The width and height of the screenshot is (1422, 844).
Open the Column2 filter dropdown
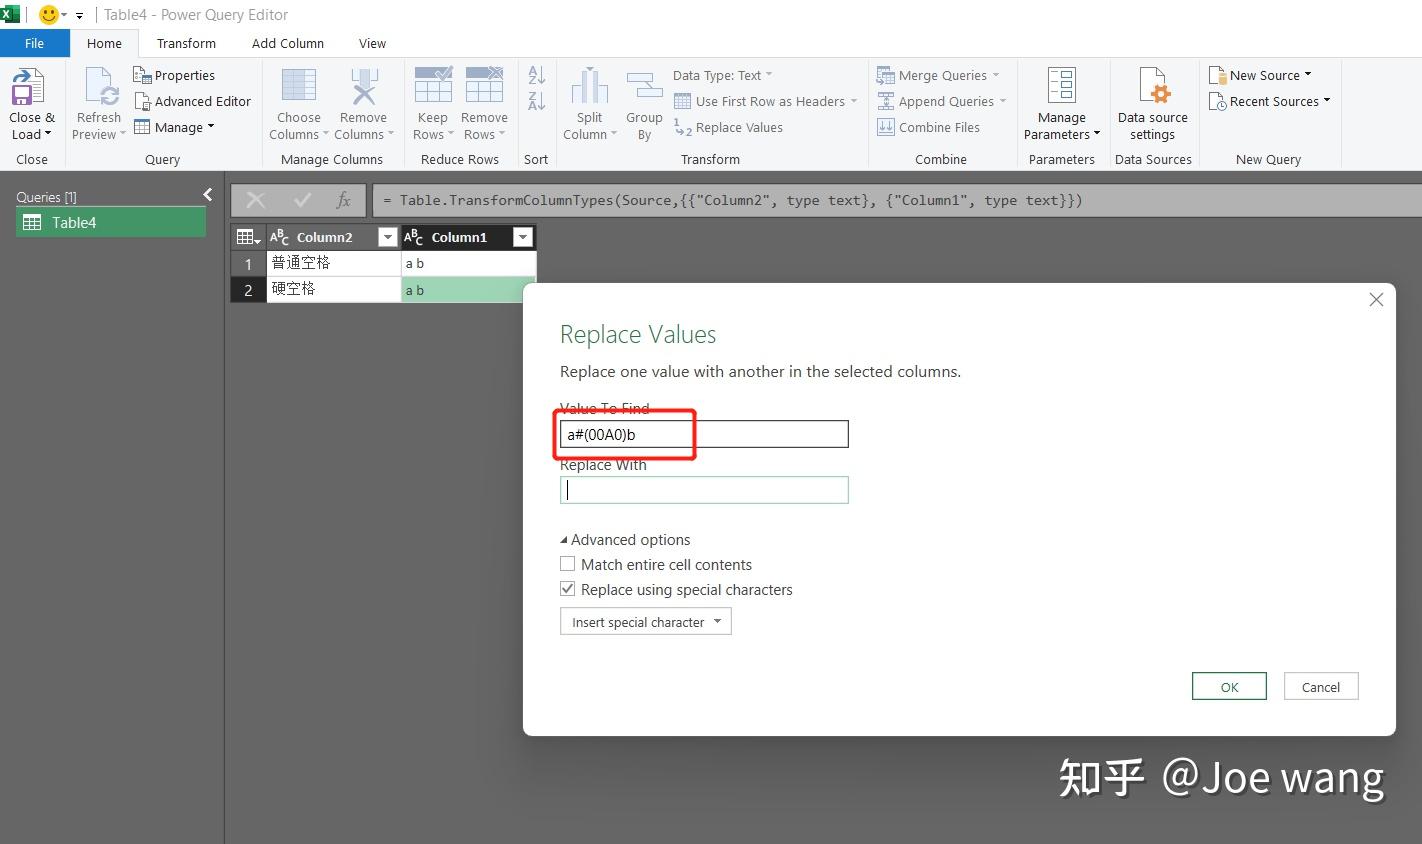click(x=386, y=237)
